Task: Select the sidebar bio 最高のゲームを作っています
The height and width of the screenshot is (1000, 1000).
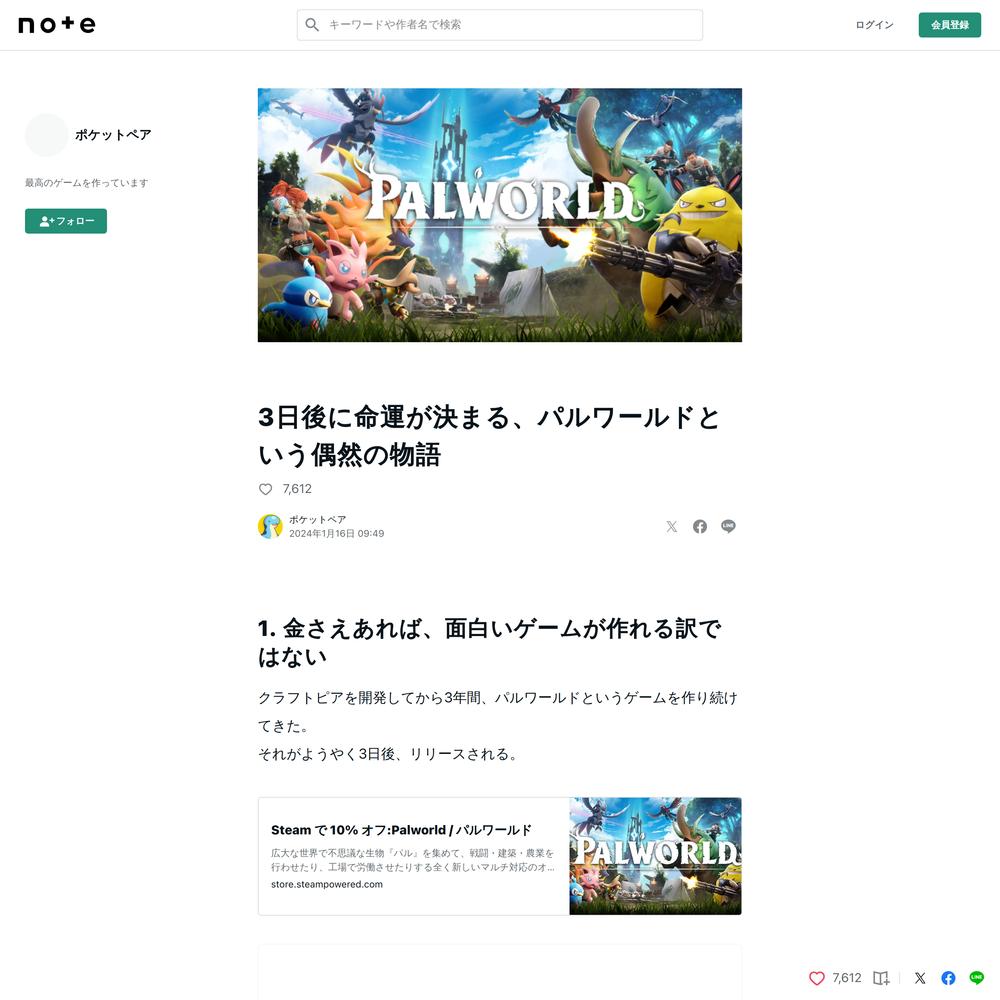Action: click(87, 183)
